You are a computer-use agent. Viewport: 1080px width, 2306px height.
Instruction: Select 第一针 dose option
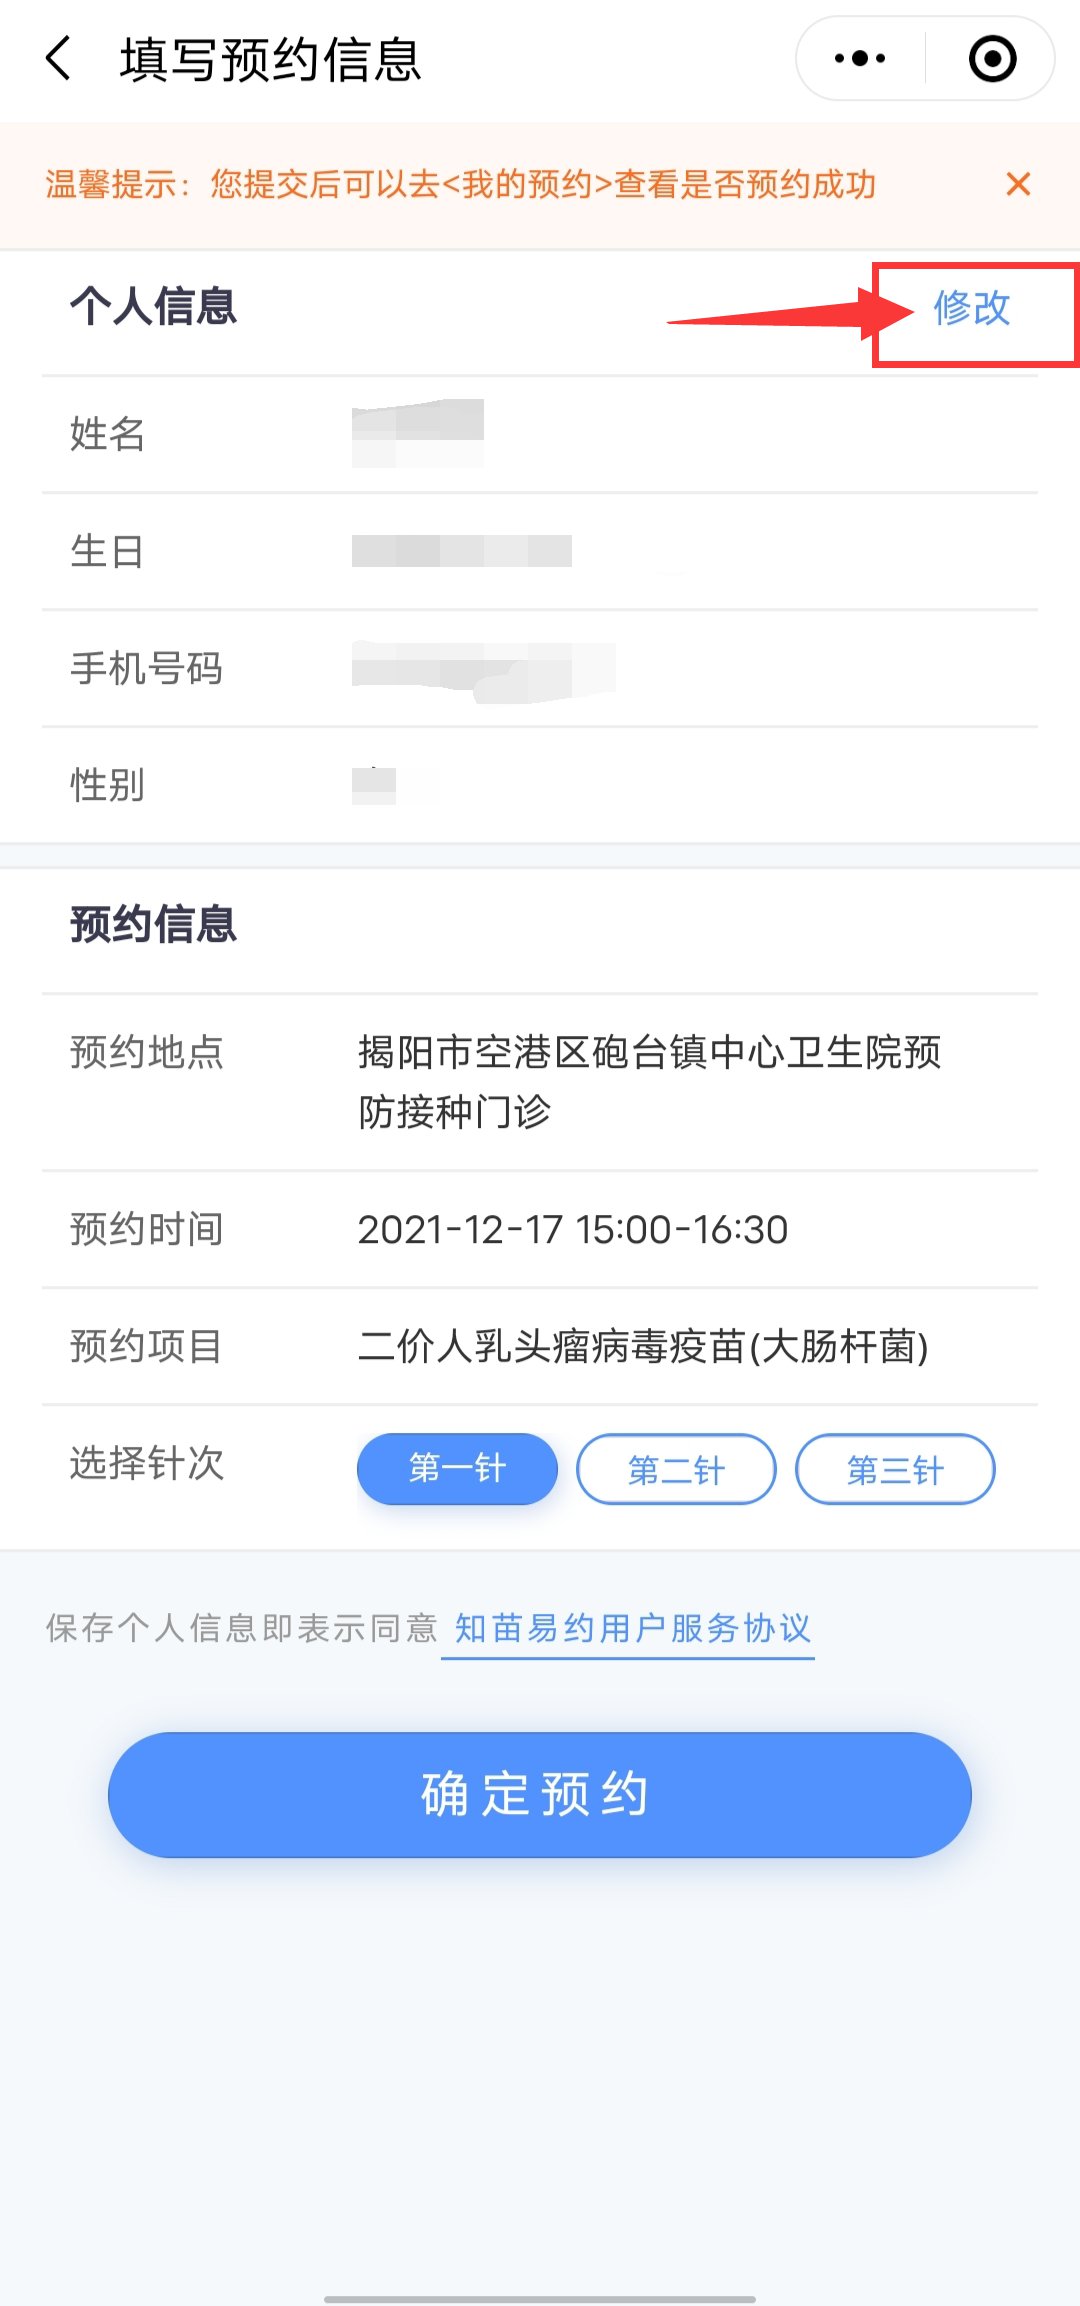[457, 1468]
